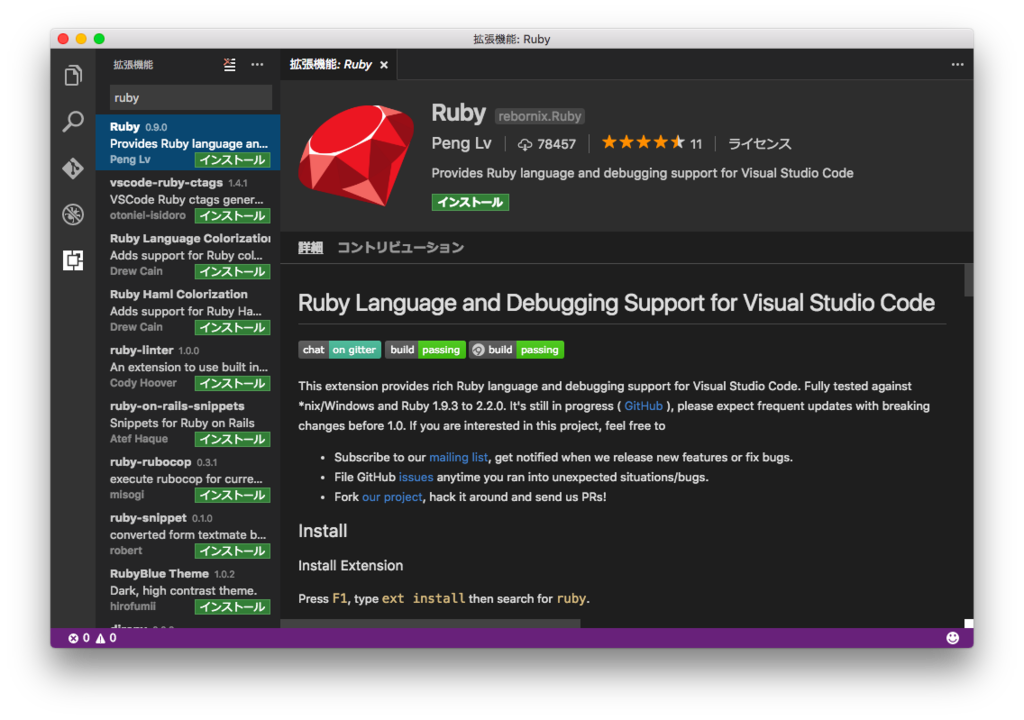Open the feedback smiley icon

(953, 638)
